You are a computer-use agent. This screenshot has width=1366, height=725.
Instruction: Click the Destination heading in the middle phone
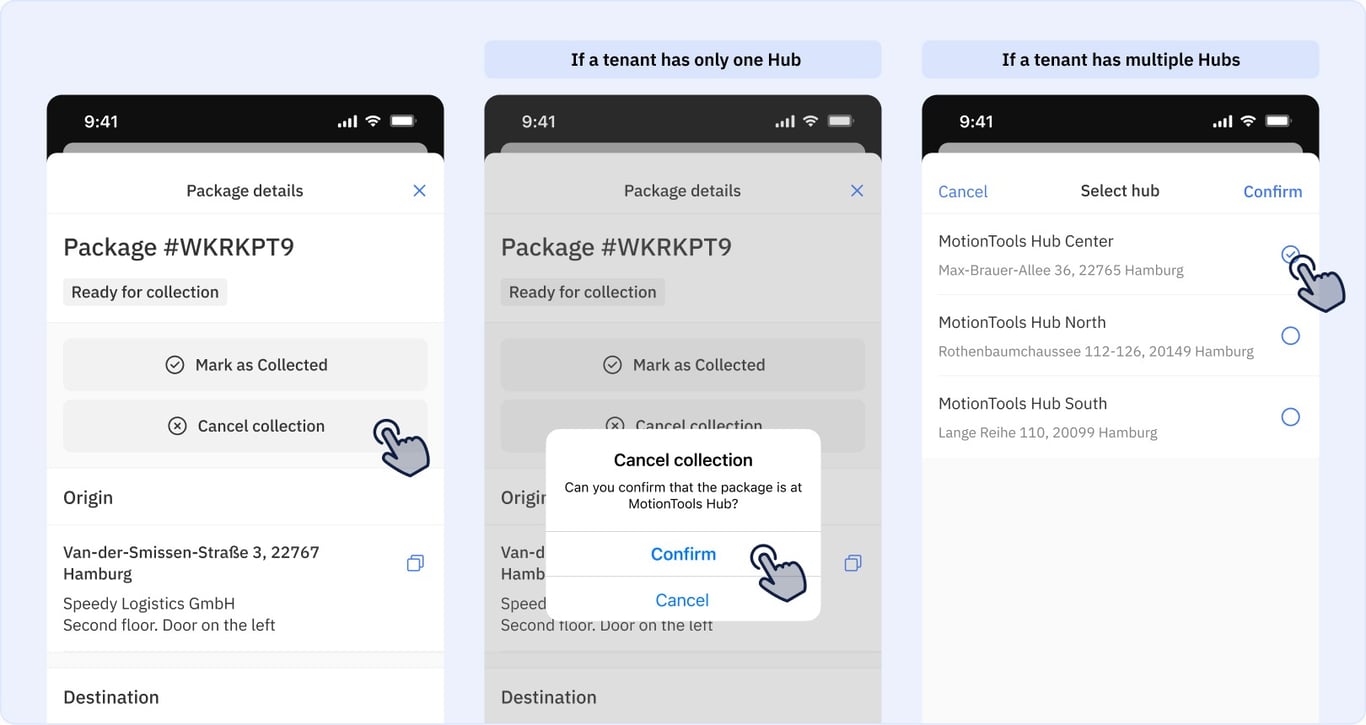[549, 697]
